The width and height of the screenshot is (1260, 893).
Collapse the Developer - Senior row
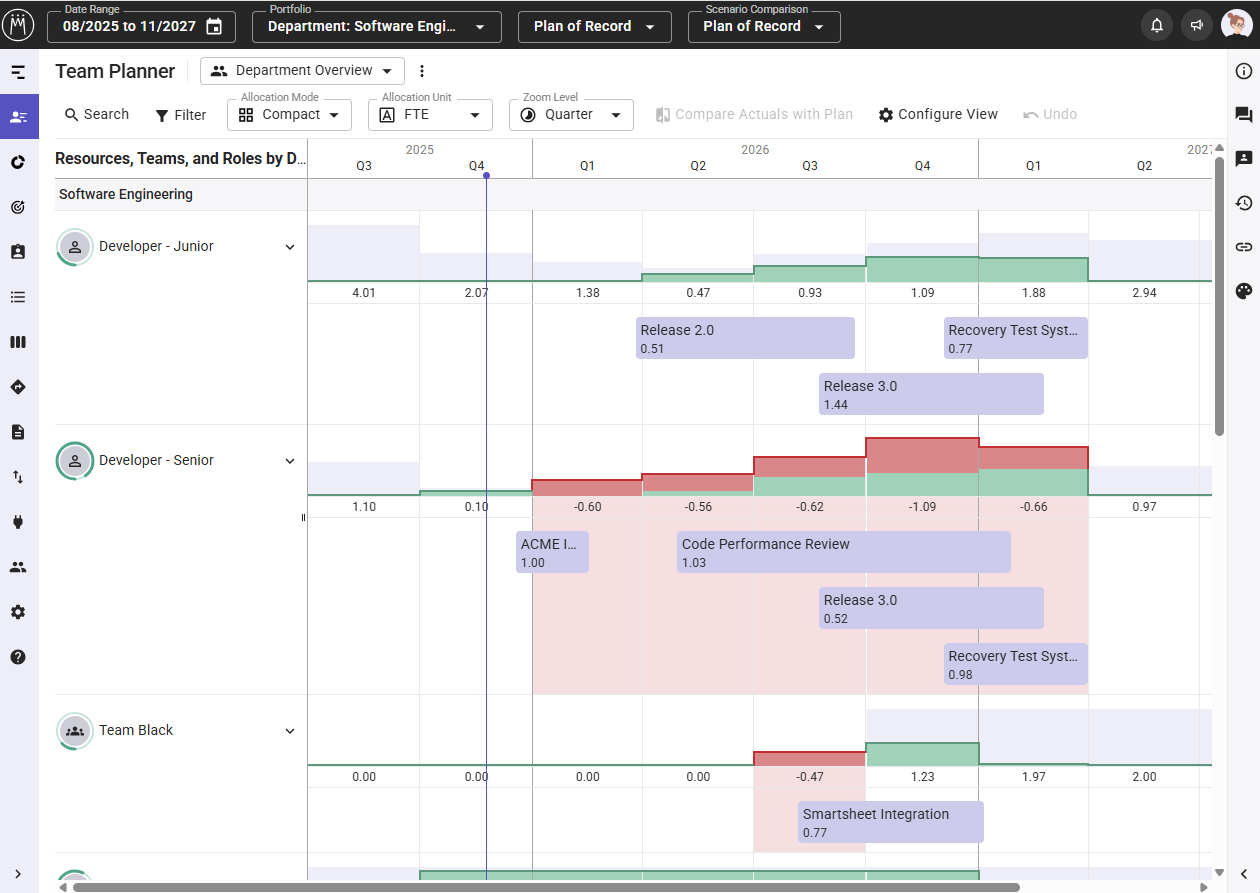click(x=290, y=461)
